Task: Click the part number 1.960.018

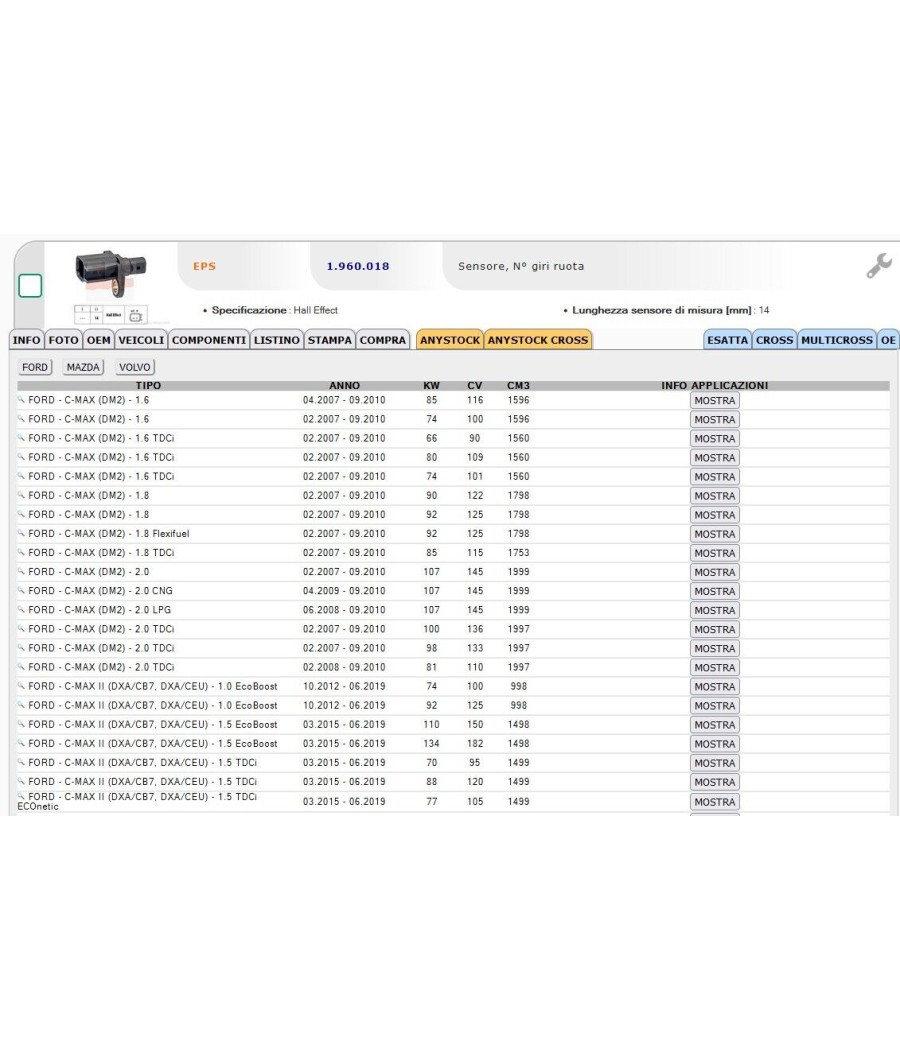Action: click(x=358, y=266)
